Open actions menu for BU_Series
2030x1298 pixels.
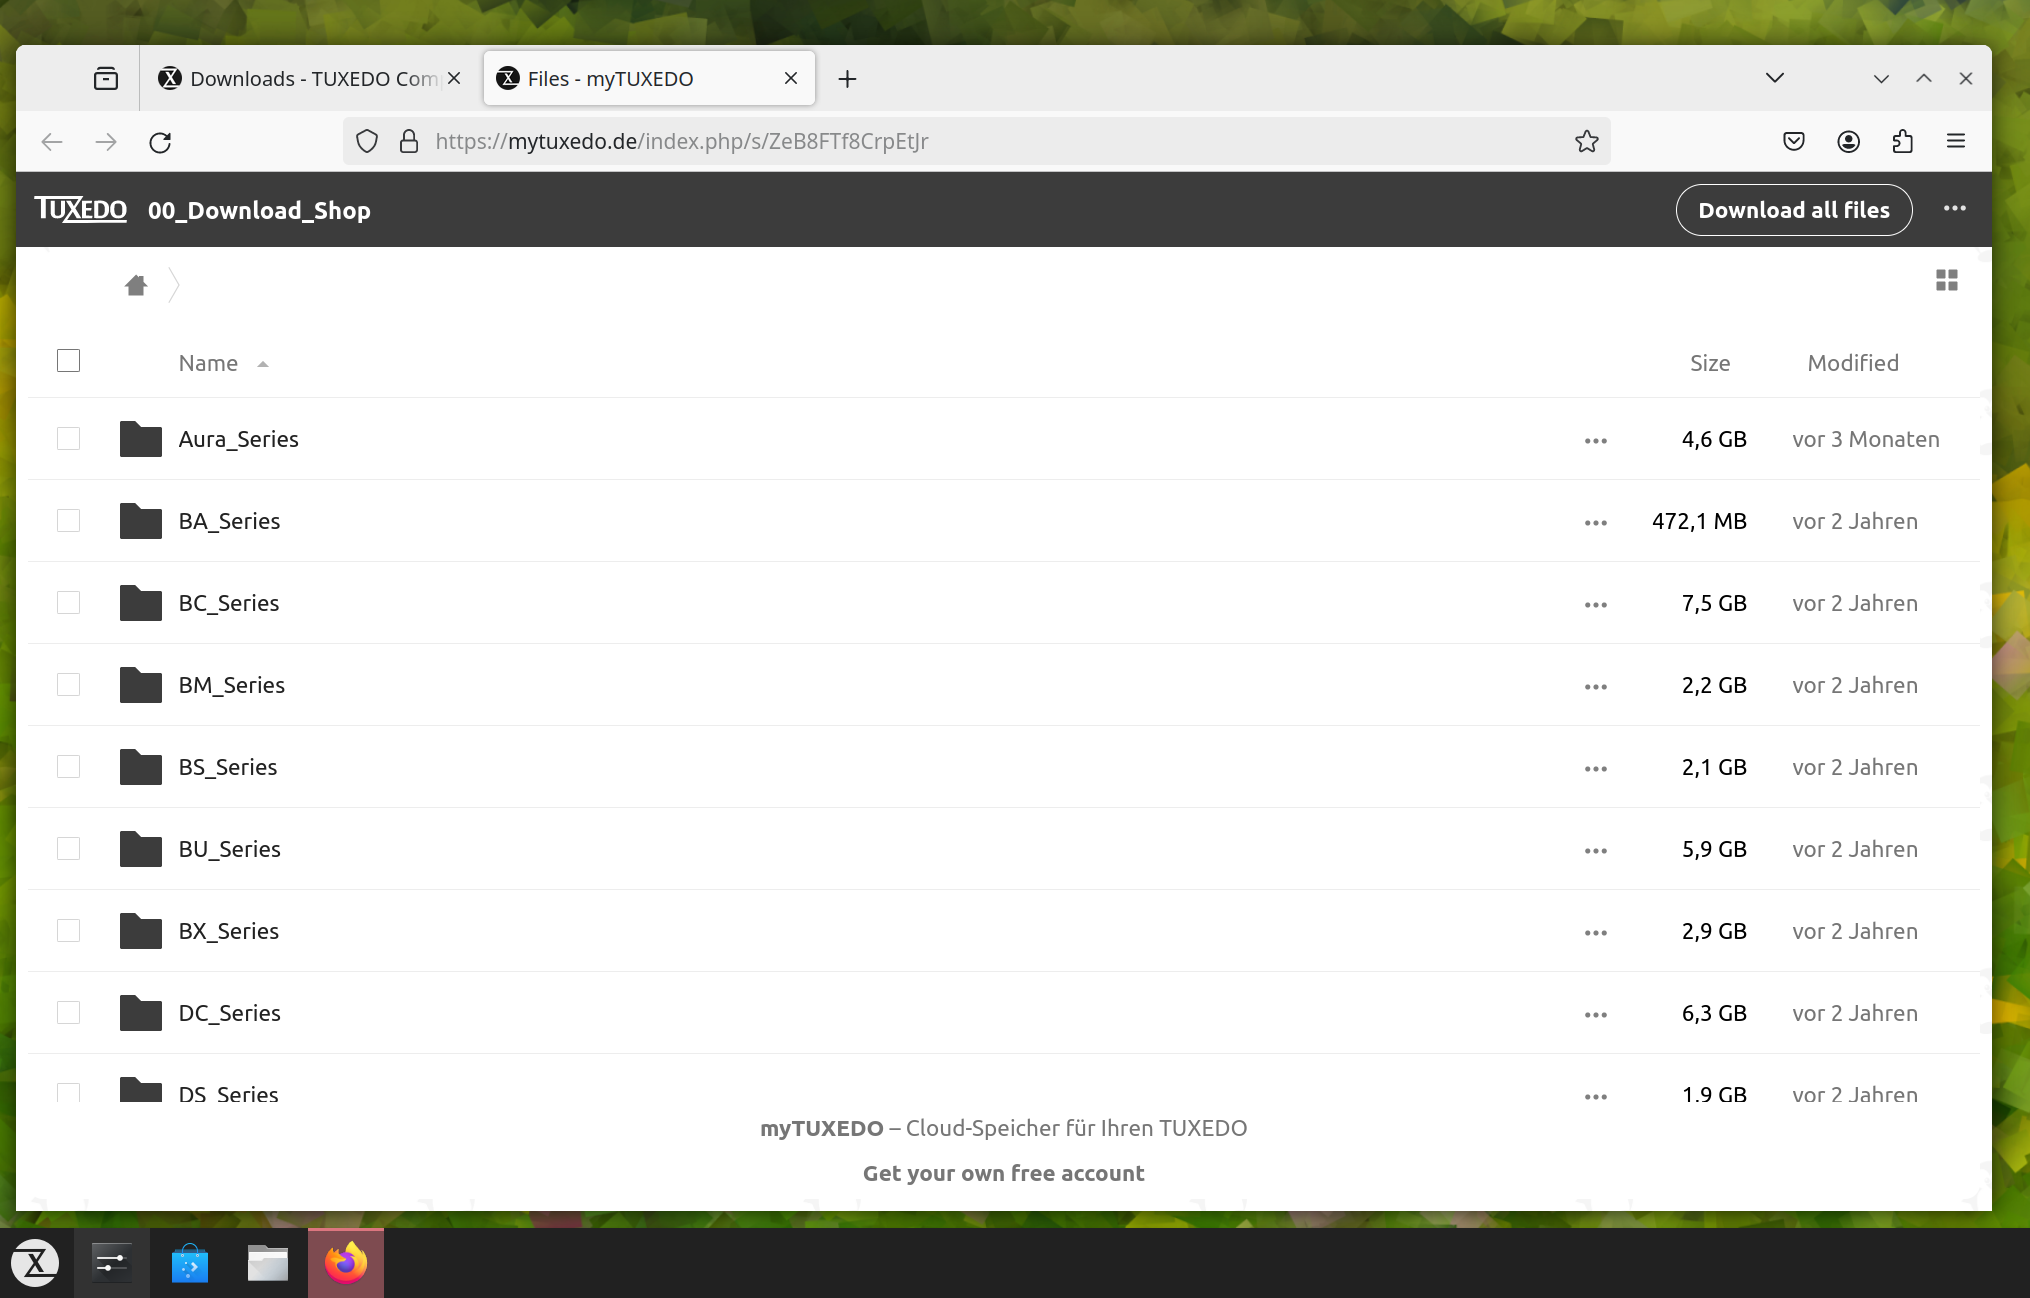pyautogui.click(x=1595, y=851)
